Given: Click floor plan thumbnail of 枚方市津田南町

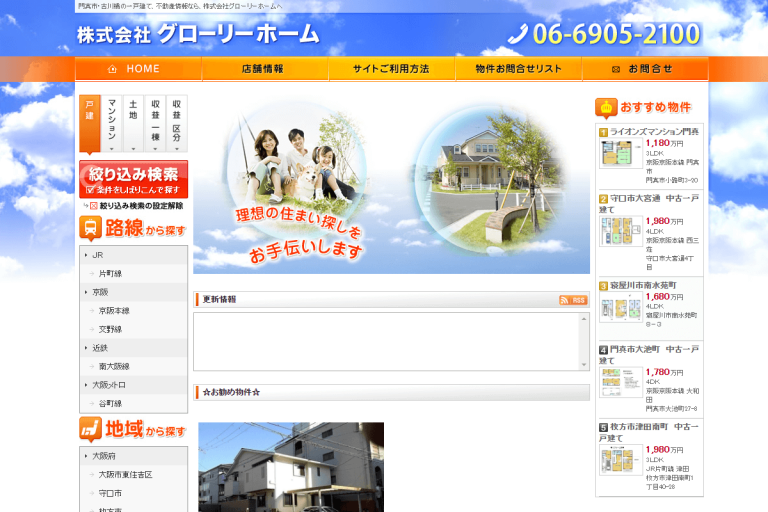Looking at the screenshot, I should coord(621,460).
